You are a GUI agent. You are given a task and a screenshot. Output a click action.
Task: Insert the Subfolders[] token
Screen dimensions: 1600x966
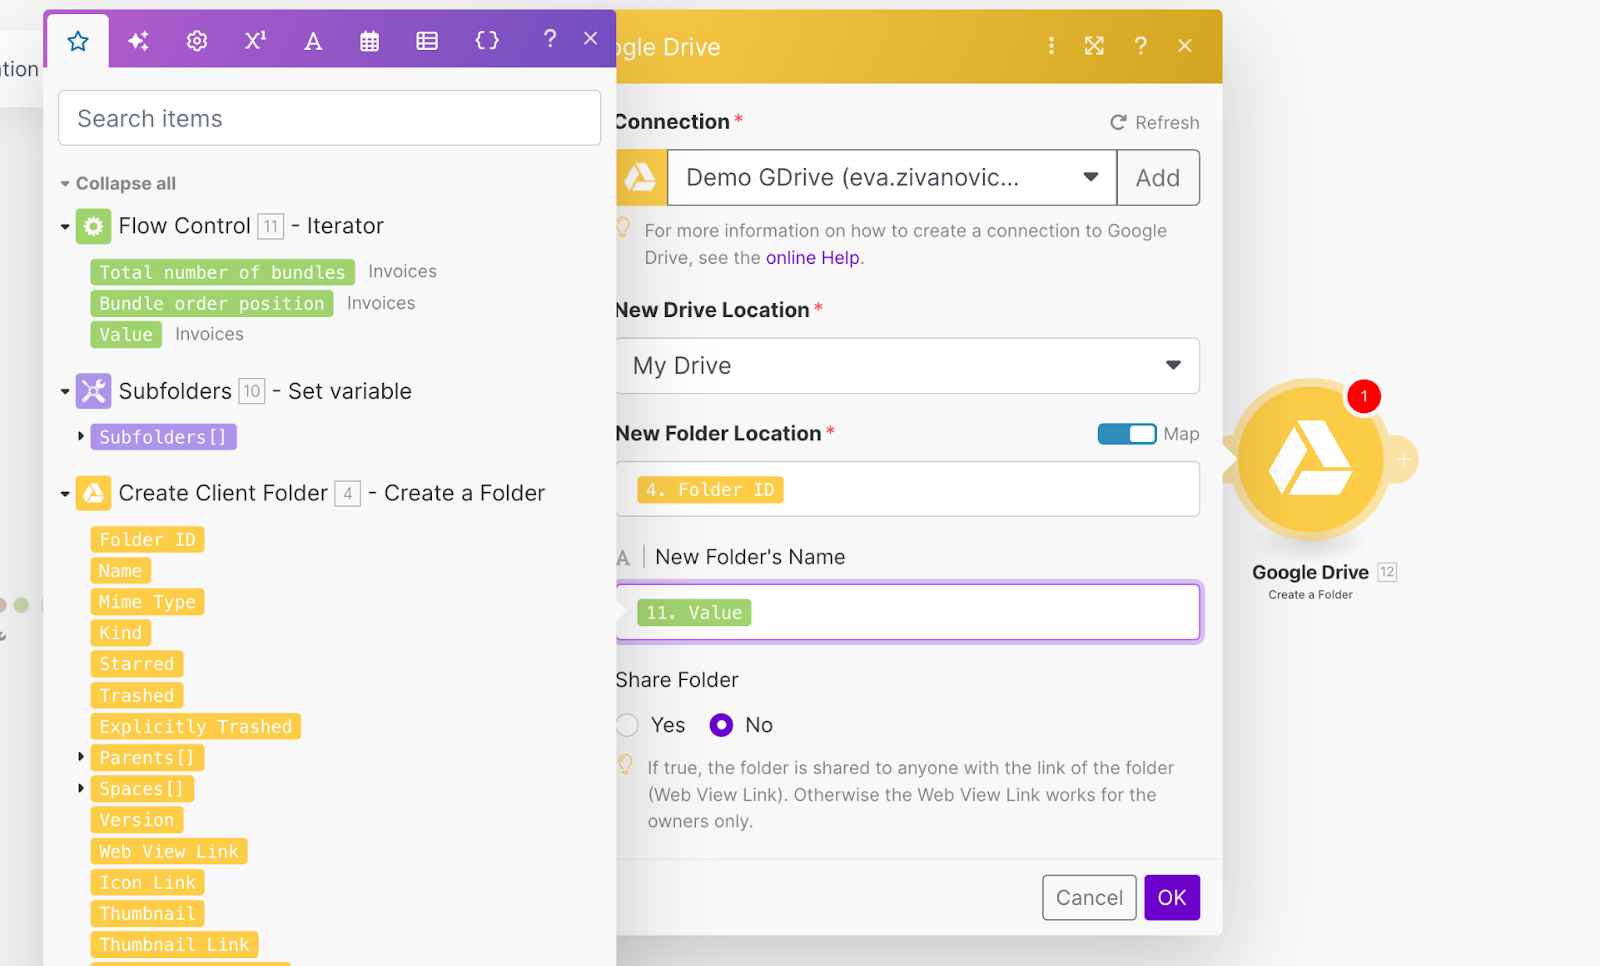click(x=163, y=437)
